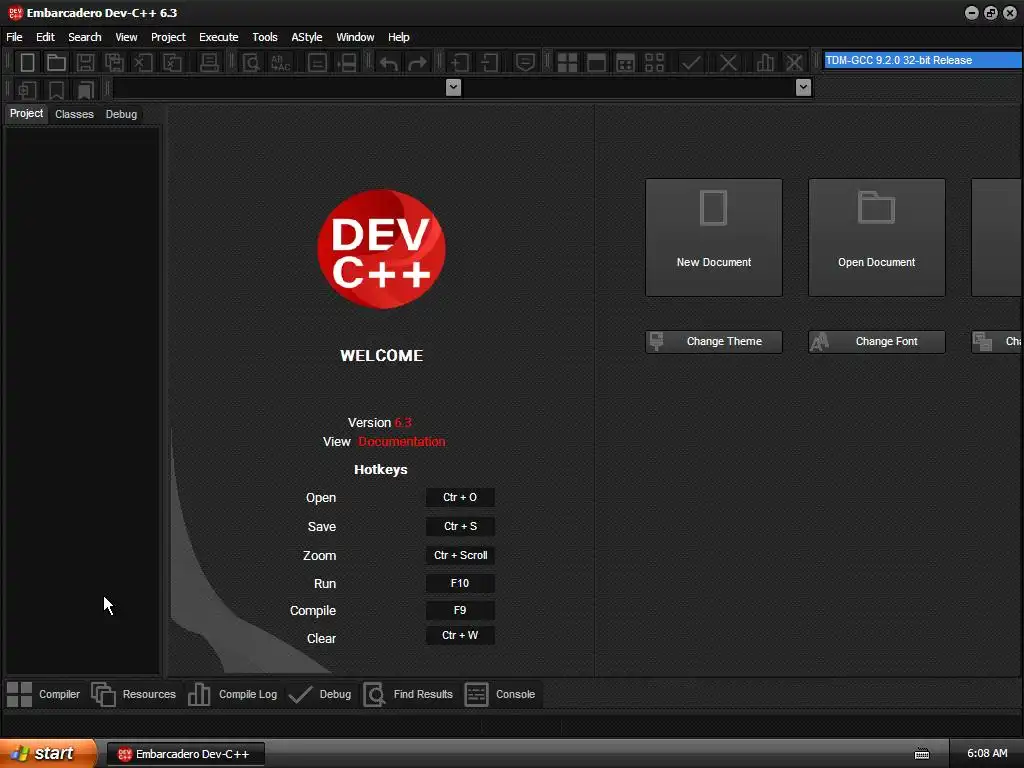Switch to the Classes side tab

coord(74,114)
